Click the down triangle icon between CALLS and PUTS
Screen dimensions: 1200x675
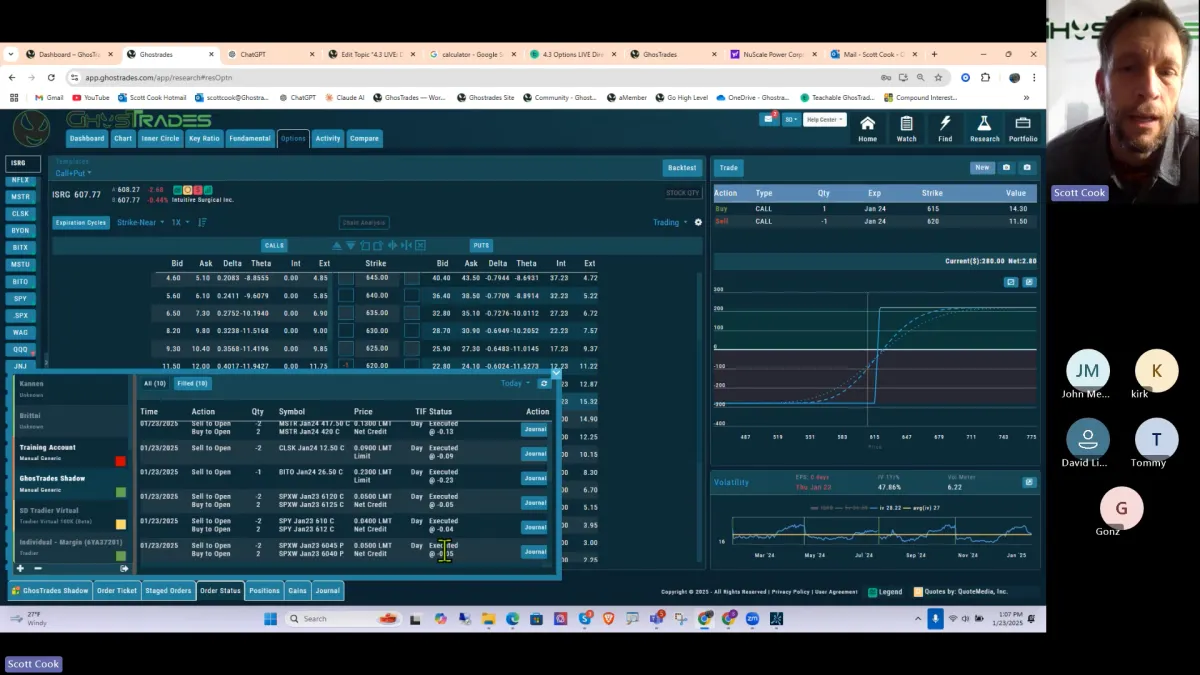[351, 245]
